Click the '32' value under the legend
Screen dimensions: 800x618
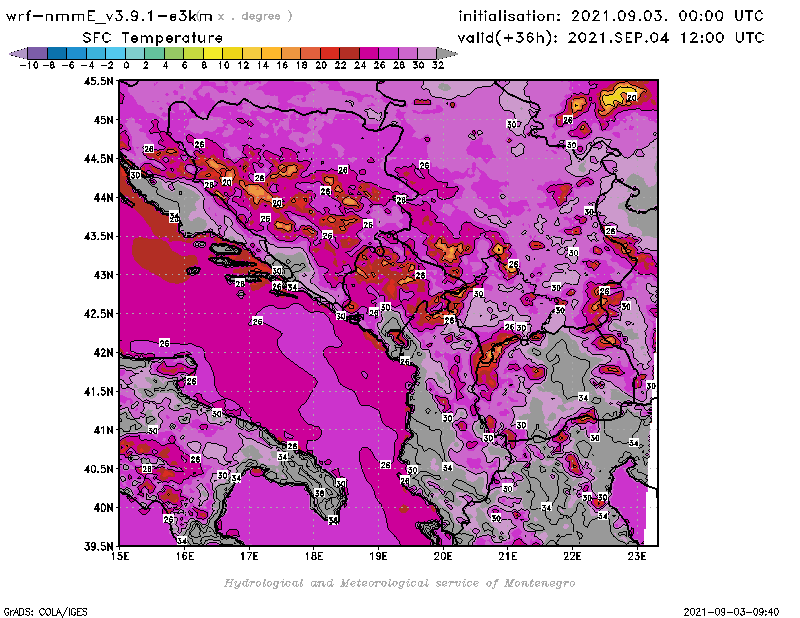click(x=438, y=65)
